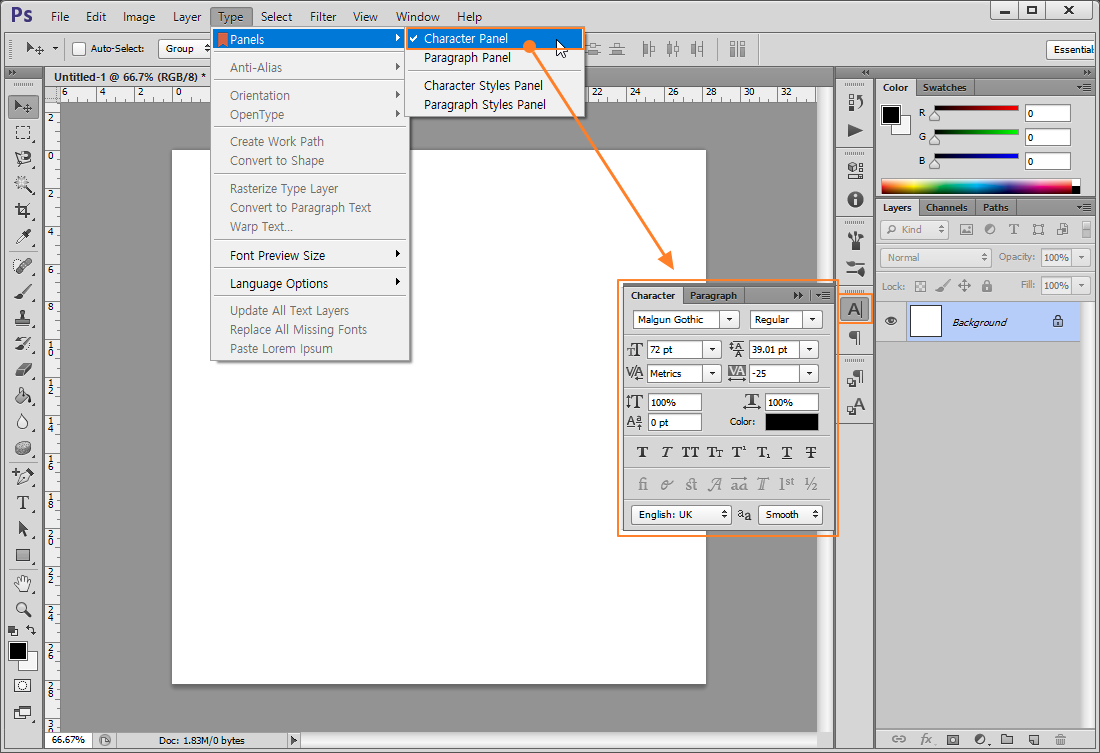Select the Pen tool
The image size is (1100, 753).
(23, 477)
